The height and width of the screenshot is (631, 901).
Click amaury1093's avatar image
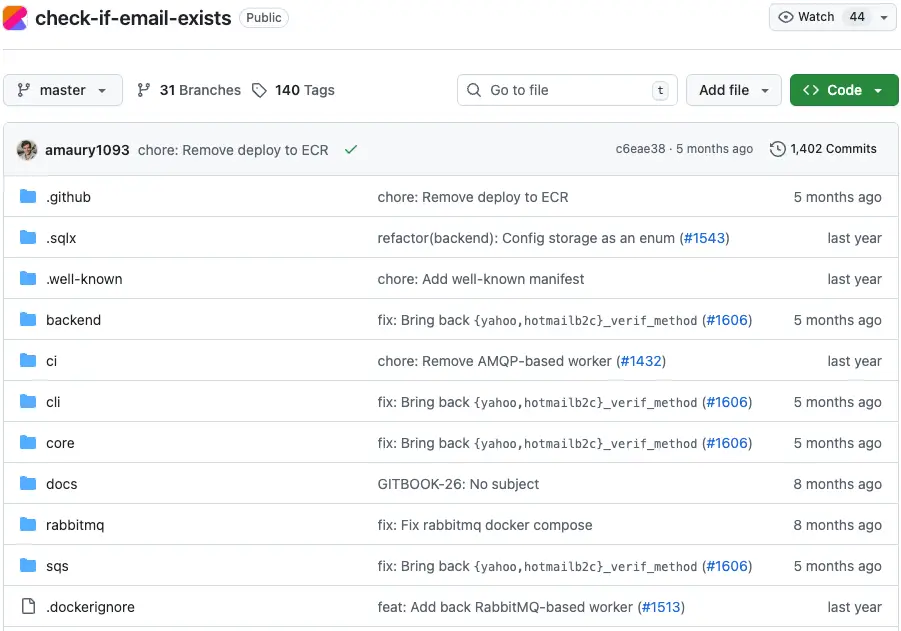pos(27,150)
